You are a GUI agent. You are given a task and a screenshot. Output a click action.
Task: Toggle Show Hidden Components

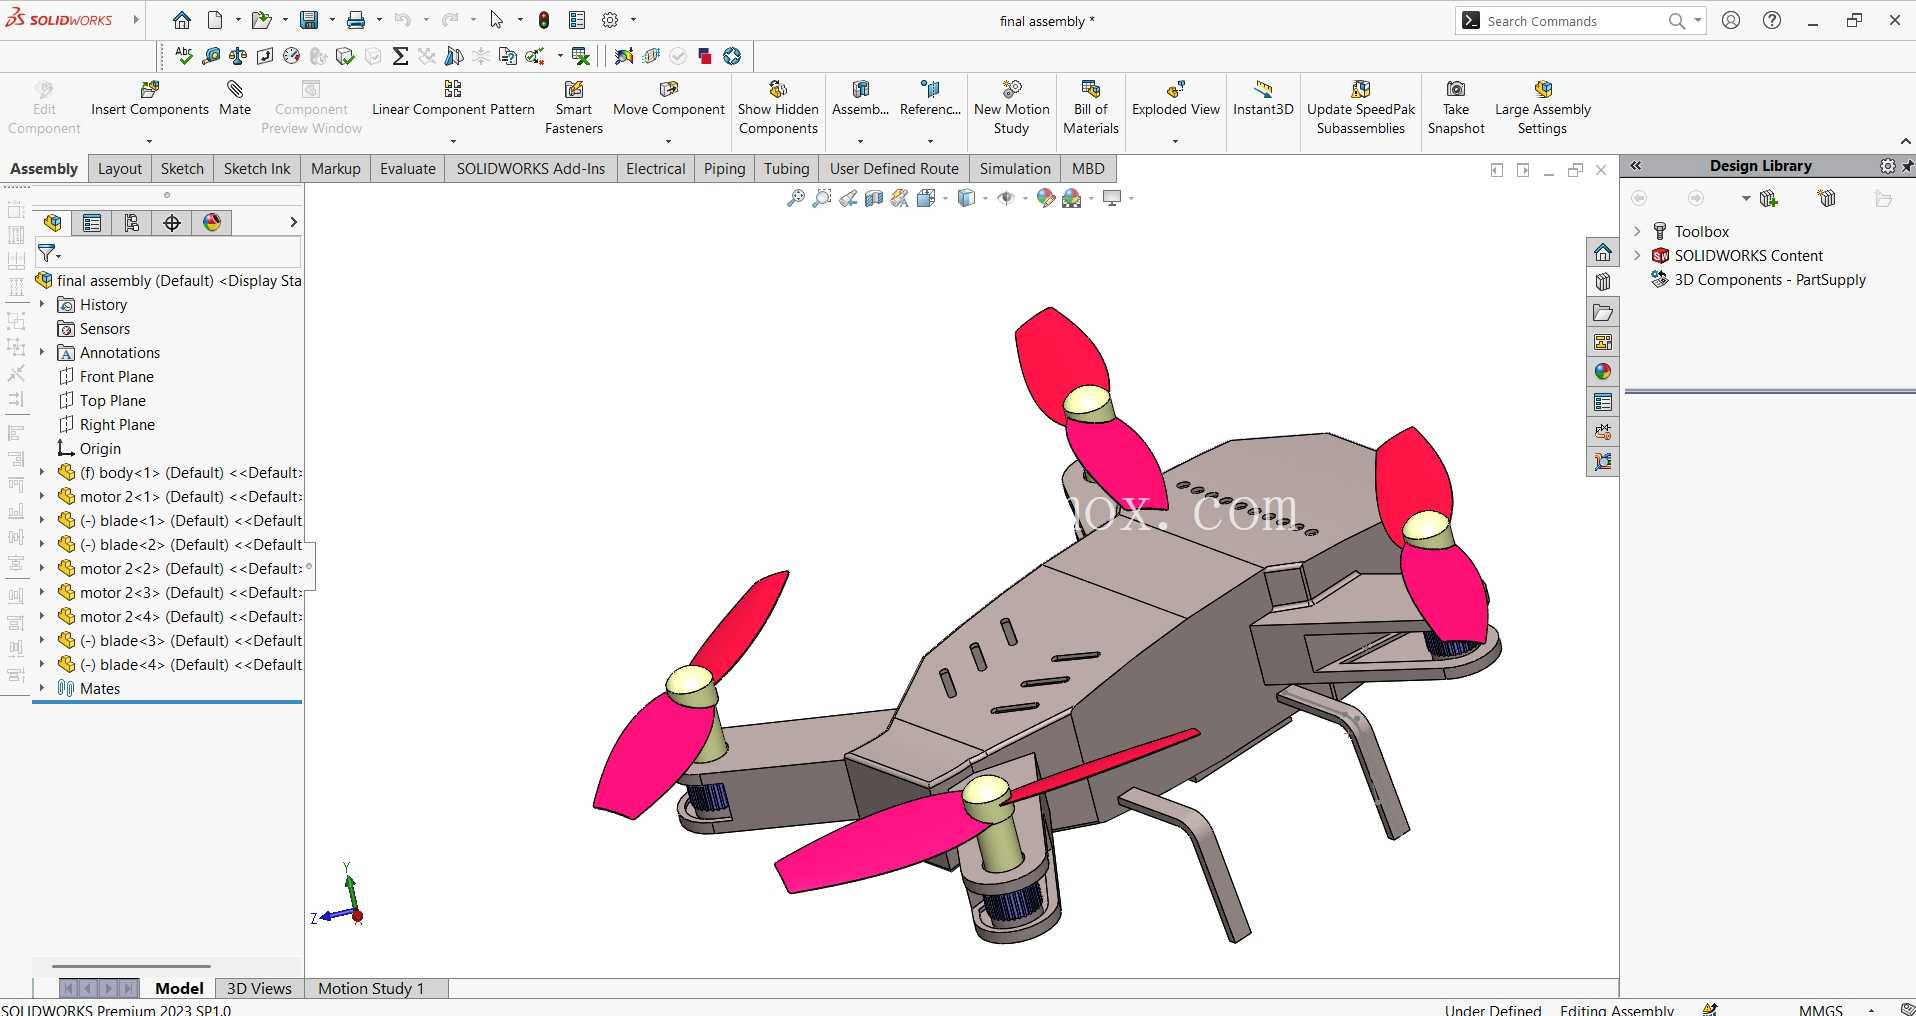778,108
